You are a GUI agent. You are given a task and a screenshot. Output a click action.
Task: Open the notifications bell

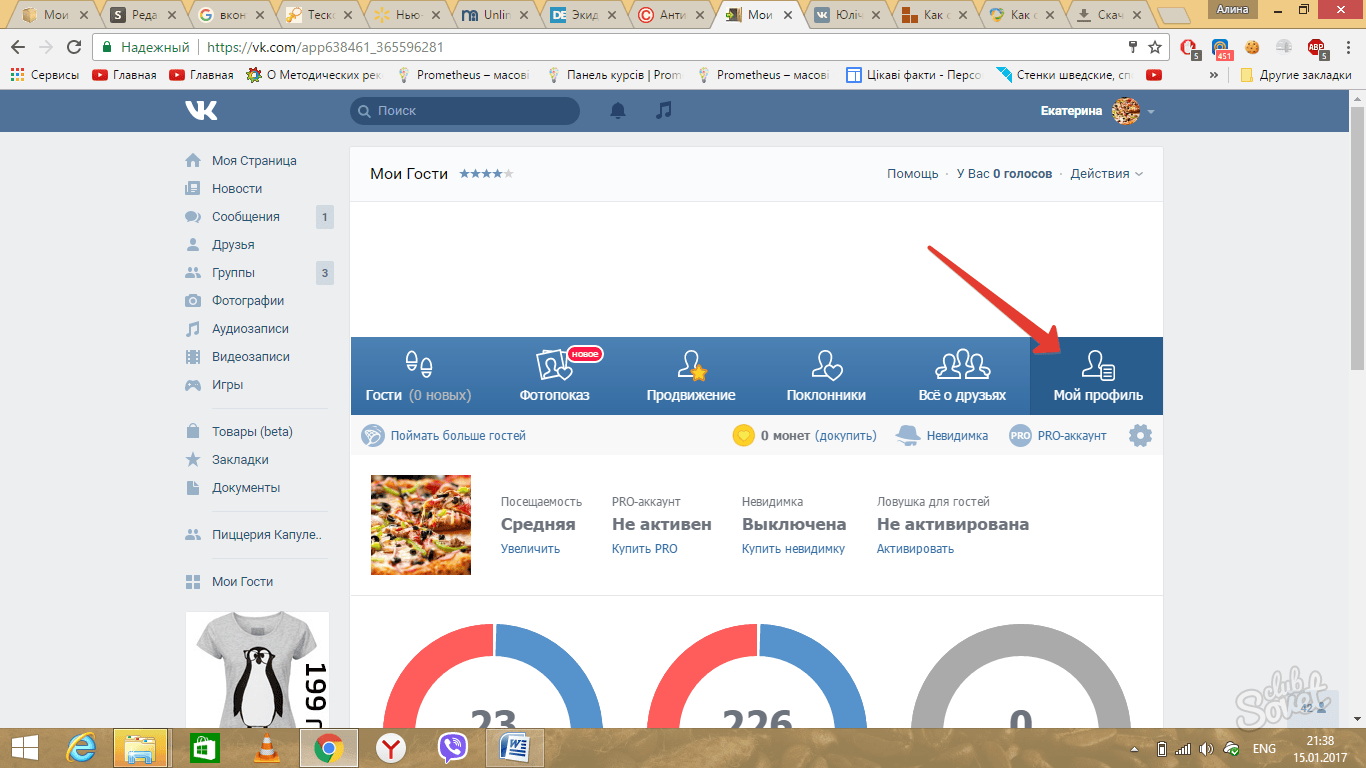click(x=618, y=111)
